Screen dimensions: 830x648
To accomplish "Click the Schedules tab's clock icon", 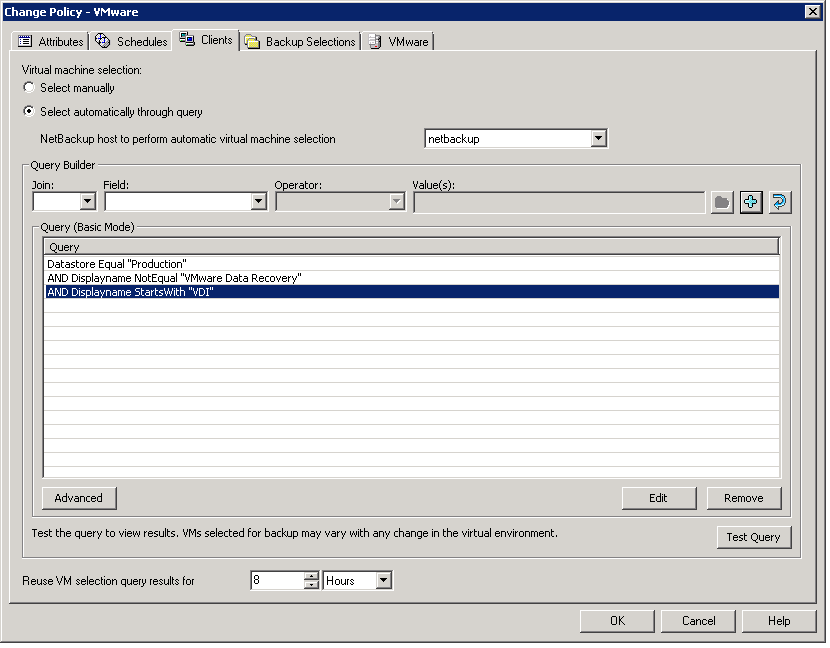I will [103, 41].
